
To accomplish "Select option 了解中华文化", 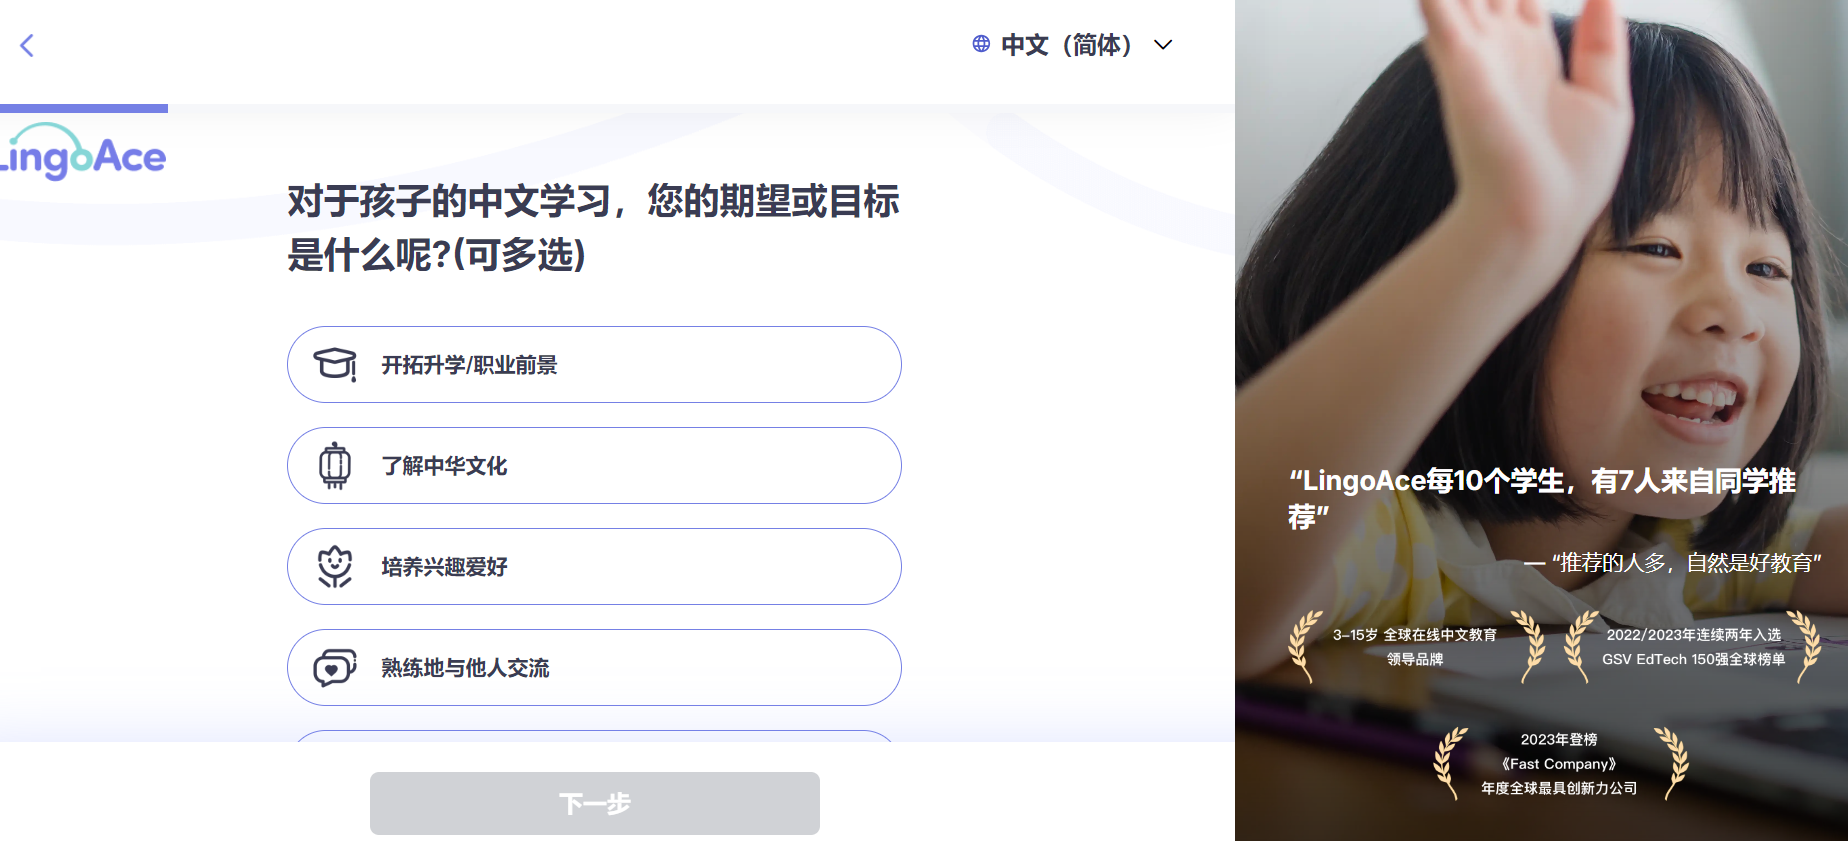I will tap(594, 466).
